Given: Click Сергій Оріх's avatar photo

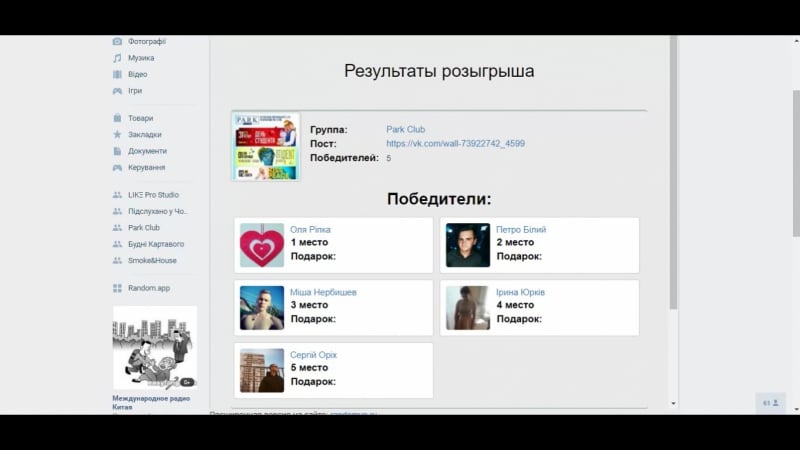Looking at the screenshot, I should [262, 370].
